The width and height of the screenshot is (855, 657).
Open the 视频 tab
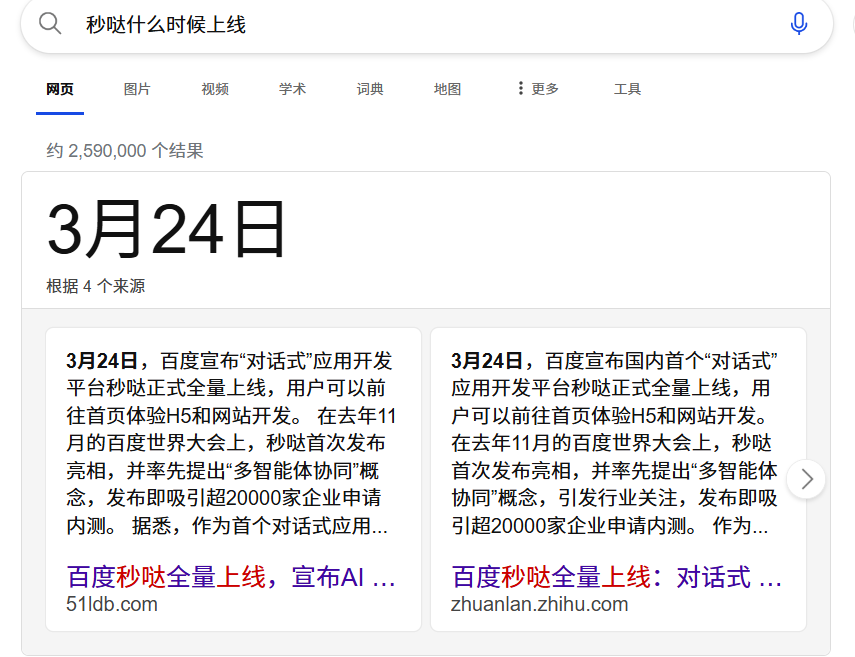coord(215,89)
